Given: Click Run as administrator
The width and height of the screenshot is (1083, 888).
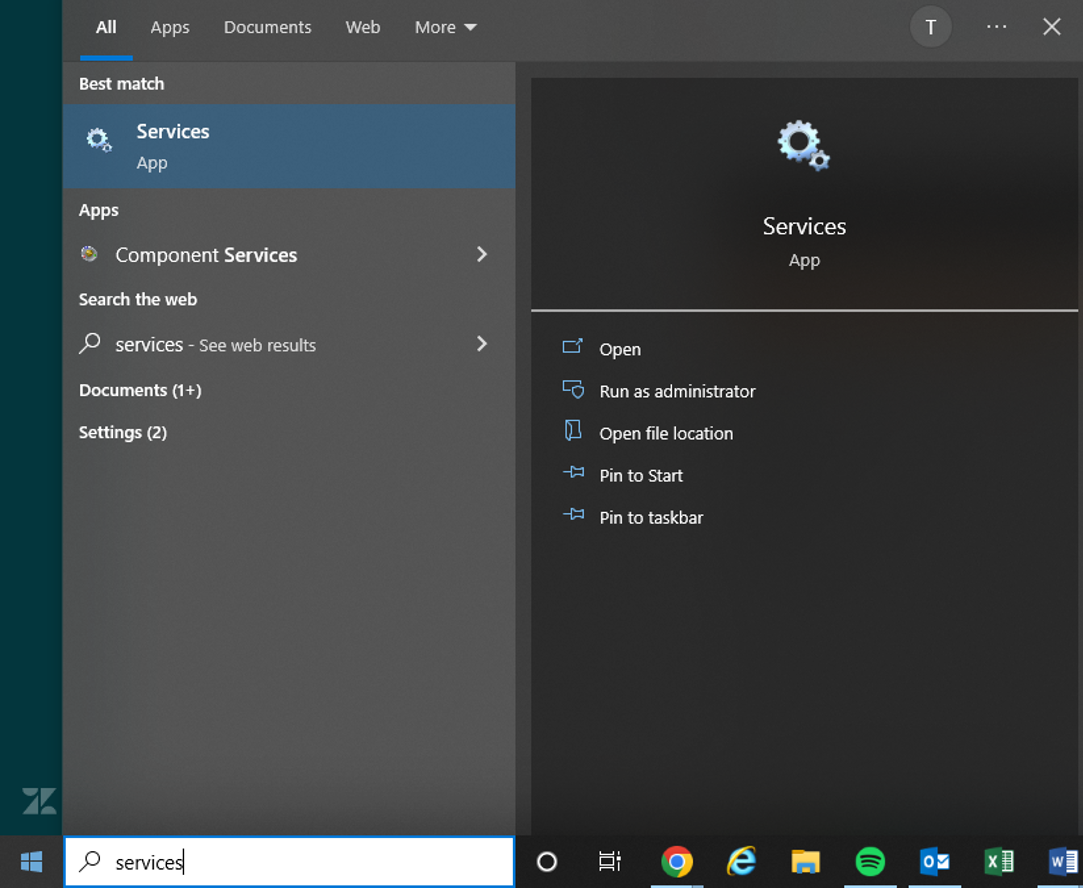Looking at the screenshot, I should 677,392.
